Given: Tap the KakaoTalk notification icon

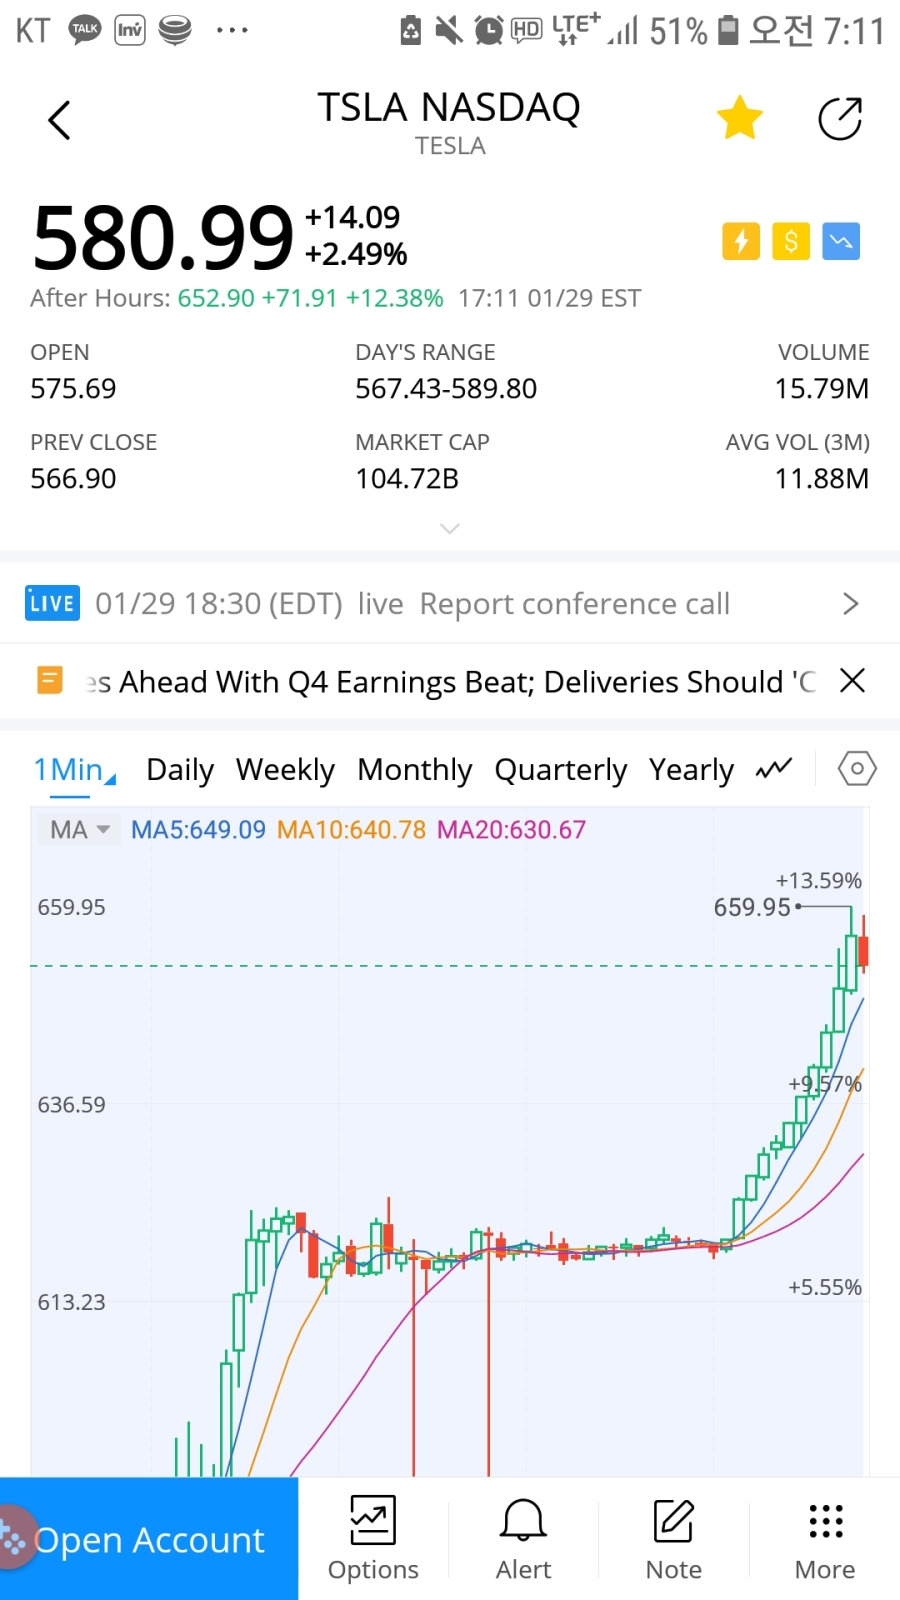Looking at the screenshot, I should [x=85, y=30].
